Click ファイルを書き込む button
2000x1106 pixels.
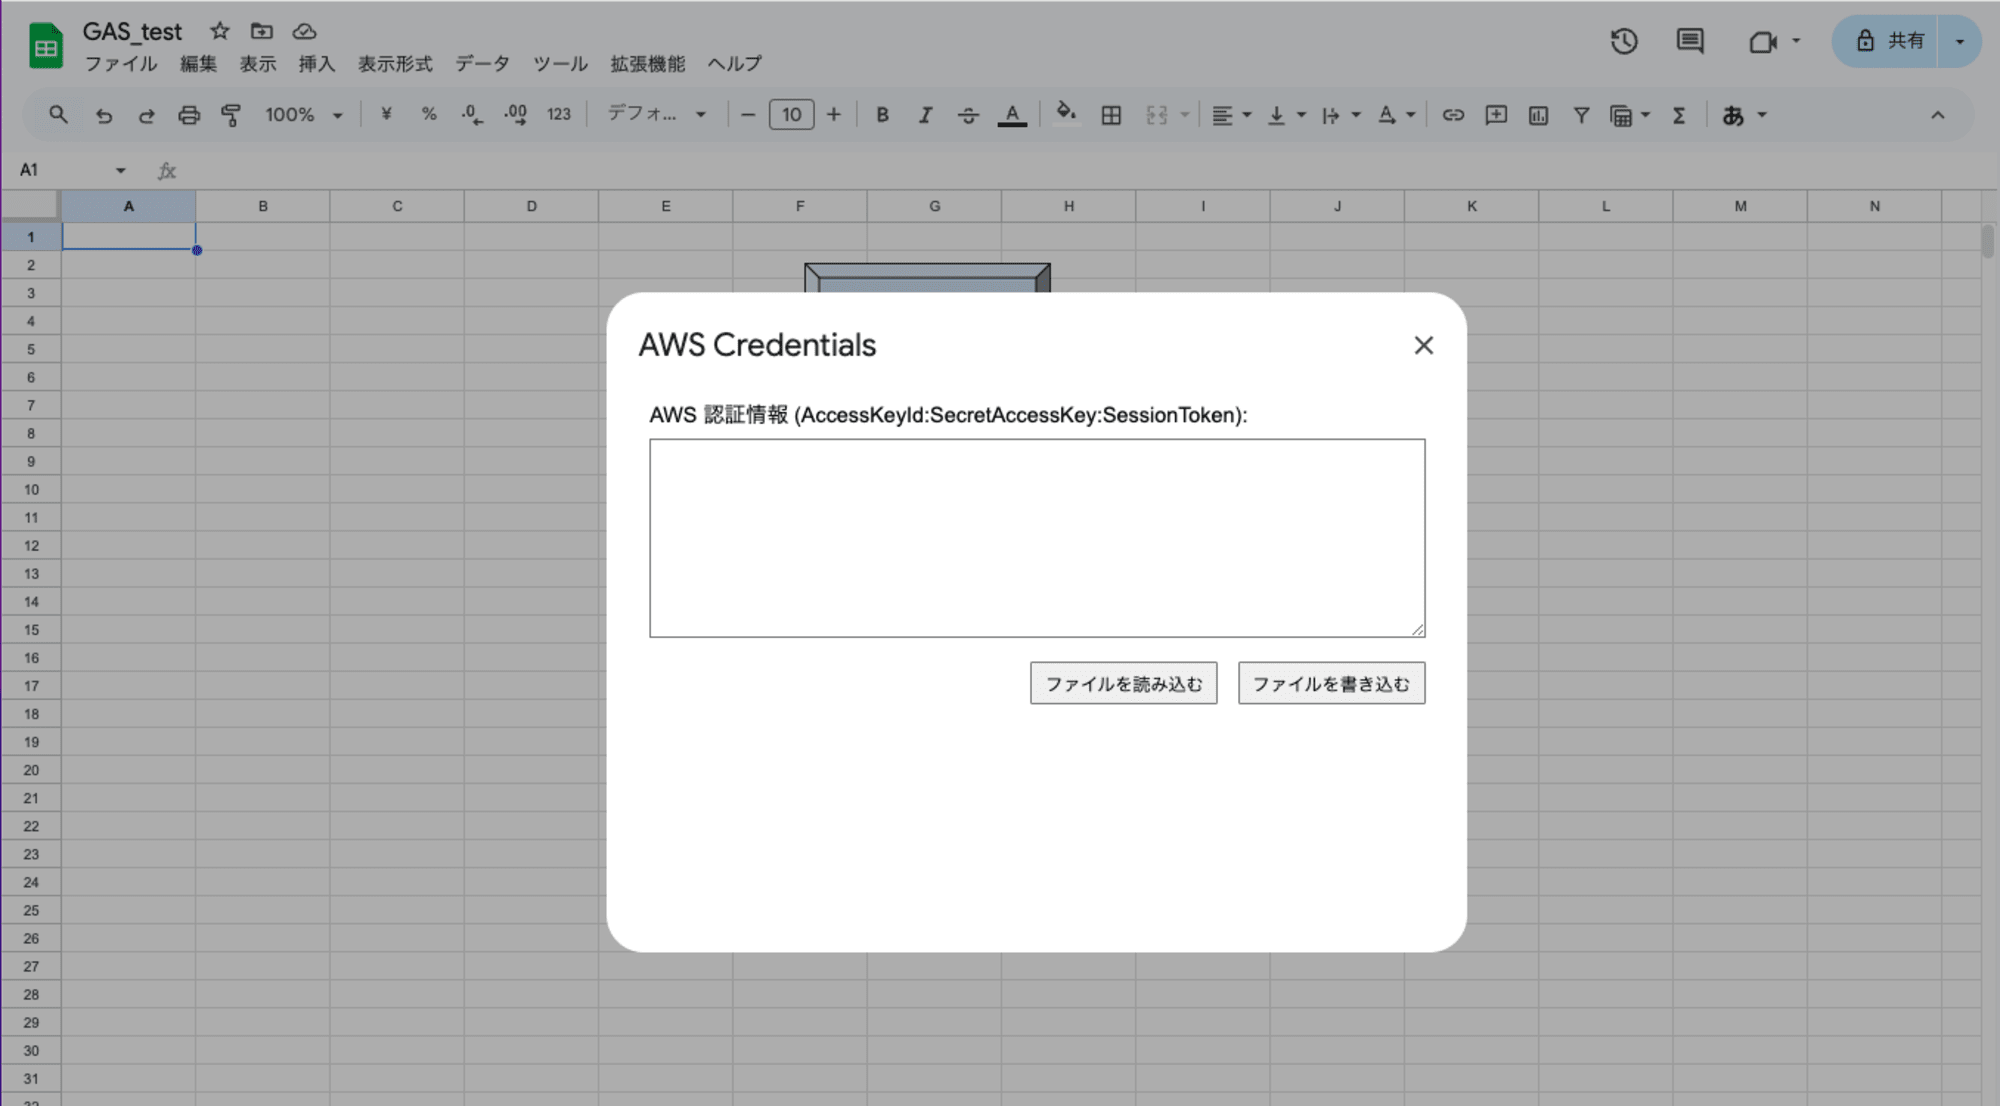[x=1331, y=683]
